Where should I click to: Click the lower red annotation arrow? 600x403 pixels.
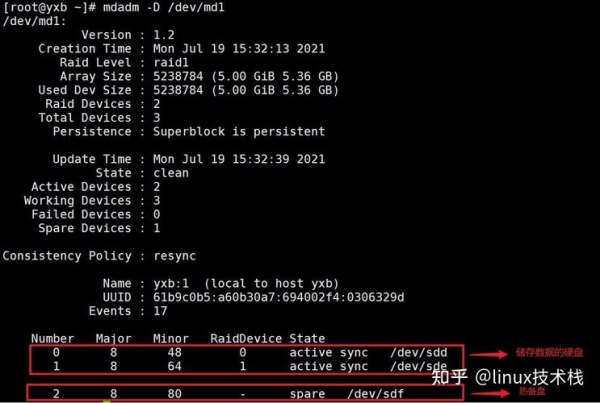(x=491, y=393)
